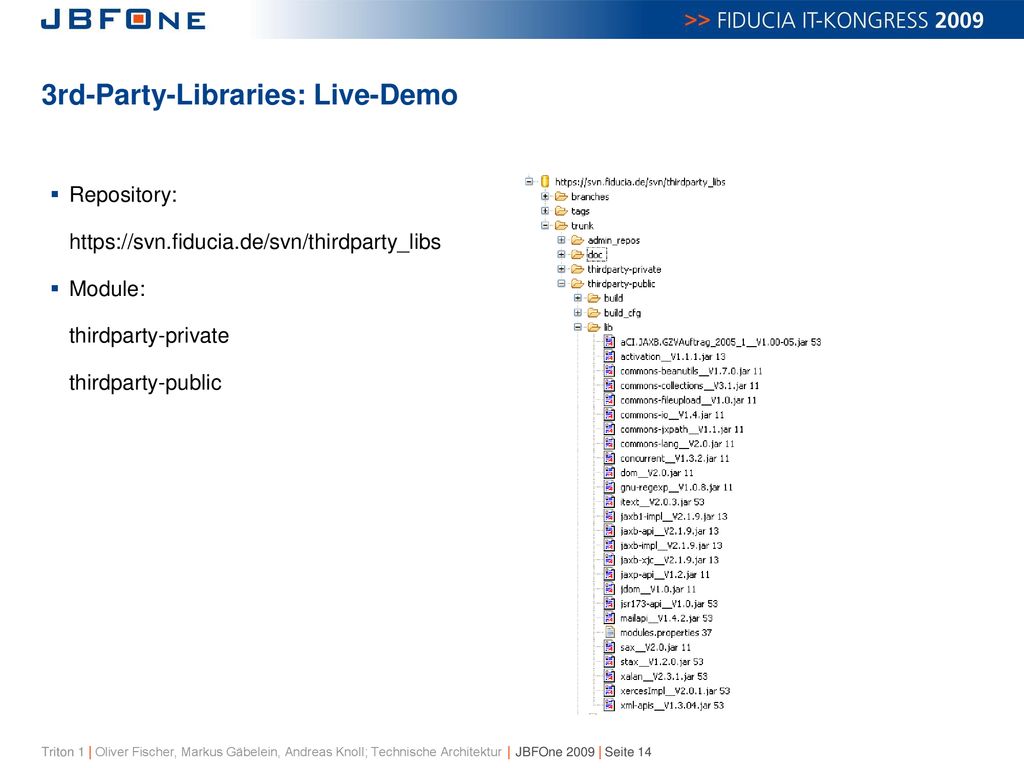Click the jar icon of commons-lang
Viewport: 1024px width, 768px height.
coord(609,443)
